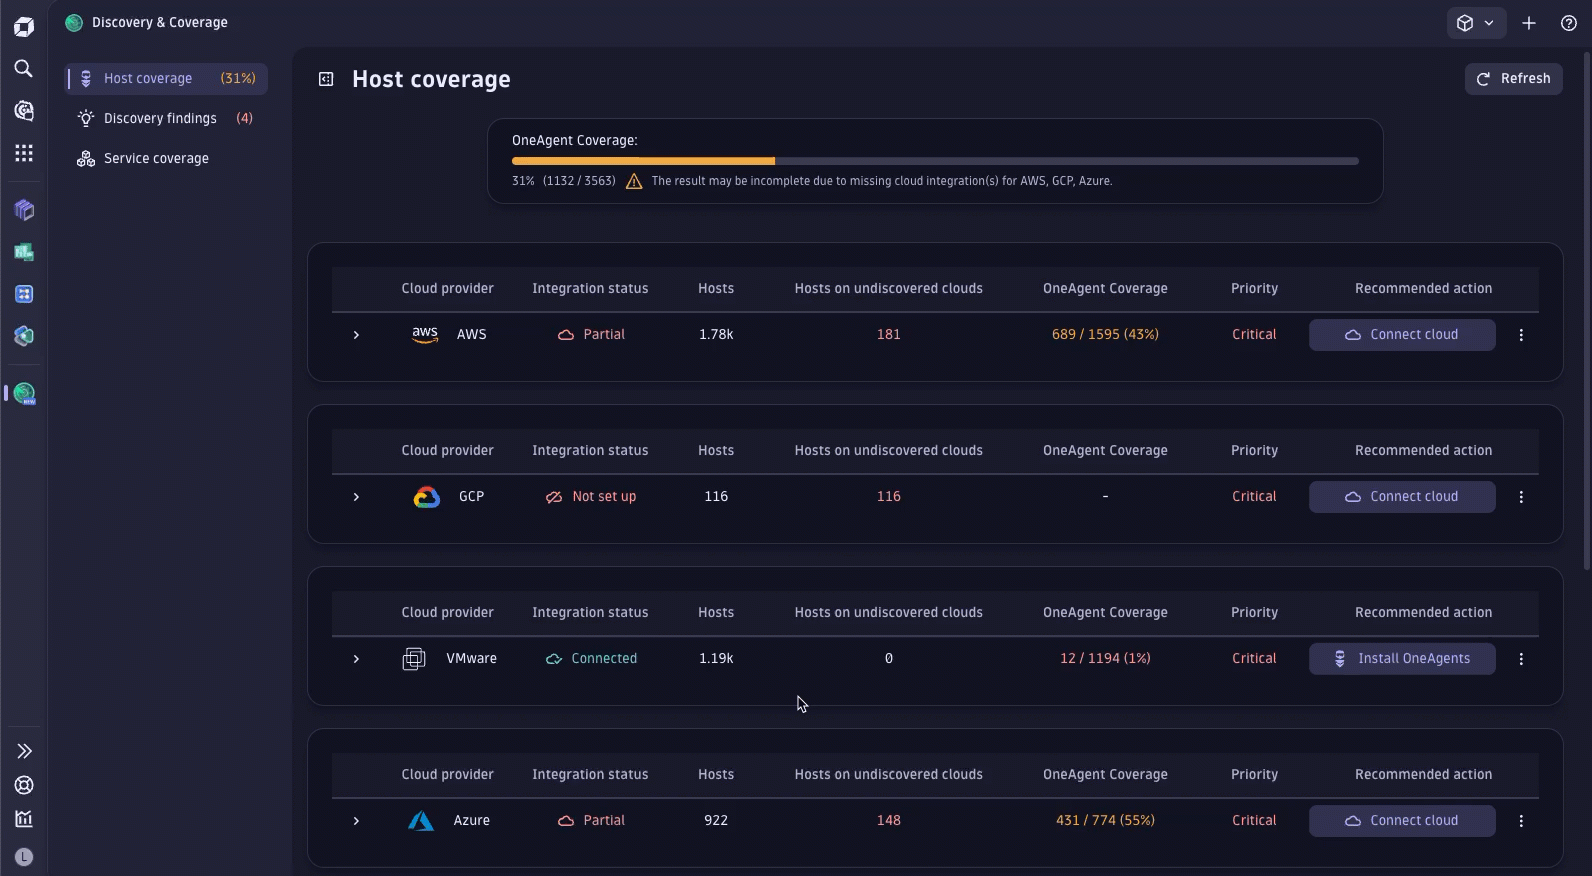
Task: Open the user avatar L
Action: click(24, 857)
